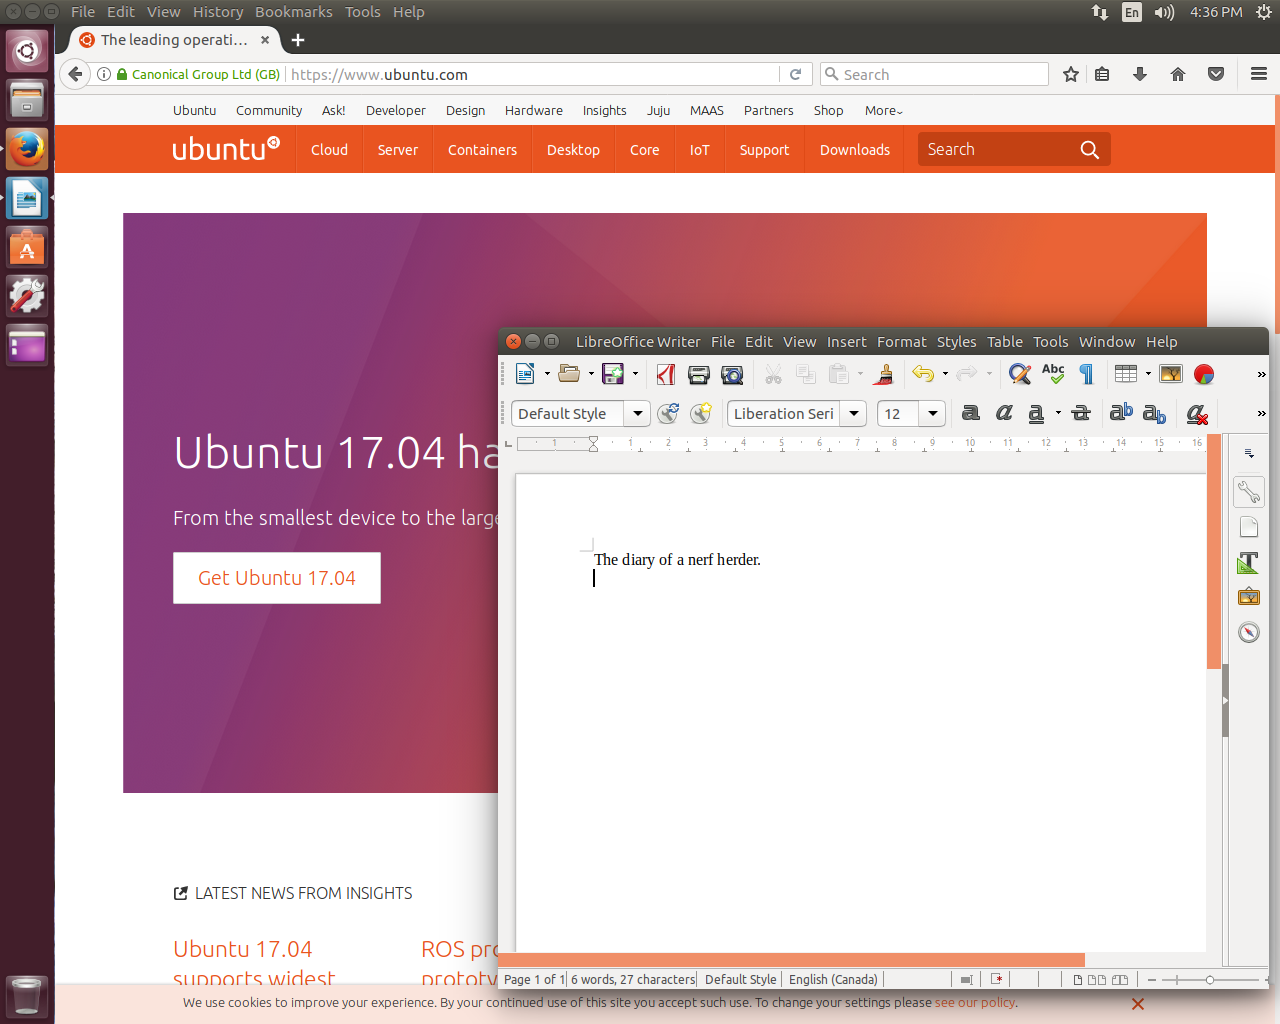The width and height of the screenshot is (1280, 1024).
Task: Click the Clear Direct Formatting icon
Action: (x=1197, y=414)
